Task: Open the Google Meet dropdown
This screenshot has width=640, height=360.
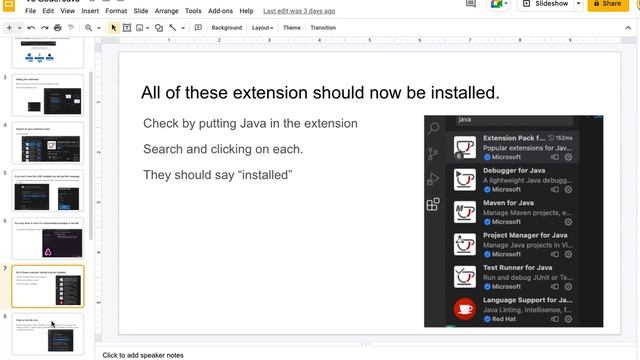Action: point(499,4)
